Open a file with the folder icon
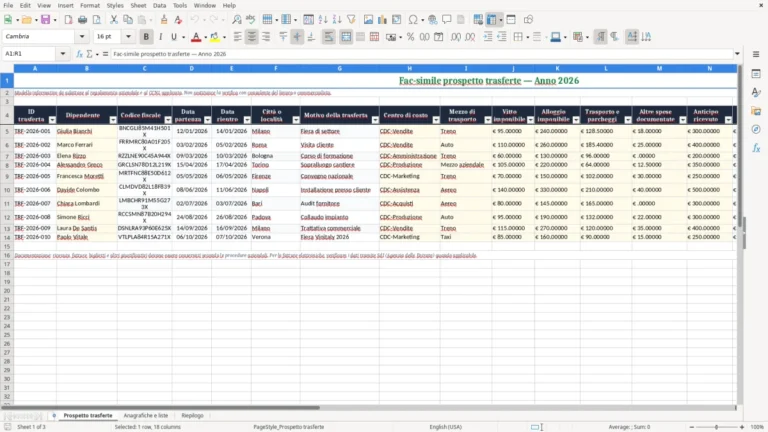 [26, 20]
